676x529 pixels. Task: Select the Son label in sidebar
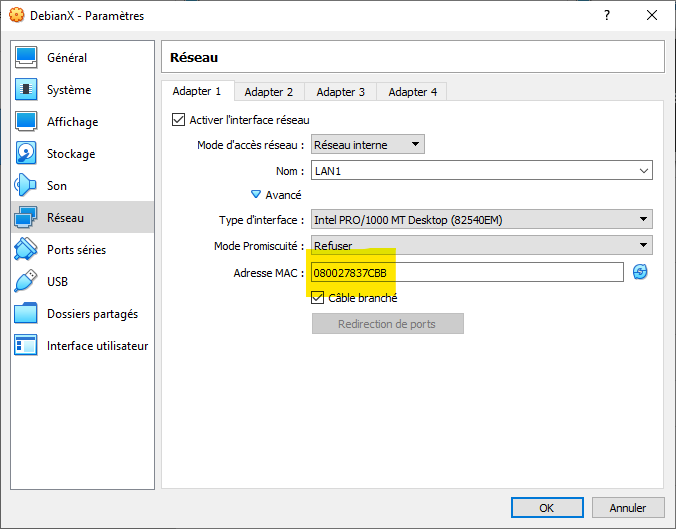point(57,186)
